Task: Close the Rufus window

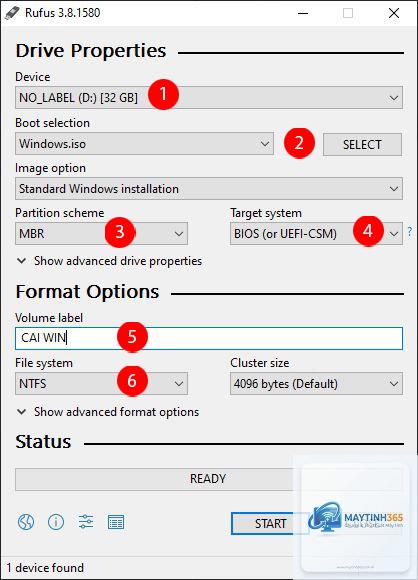Action: (394, 13)
